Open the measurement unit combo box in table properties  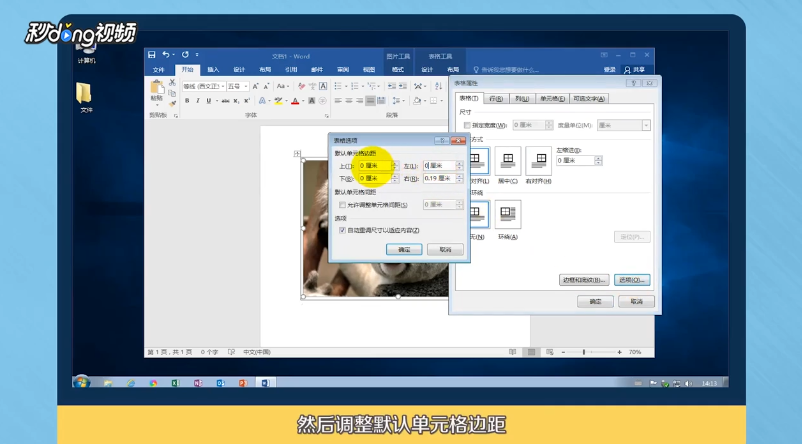coord(623,125)
